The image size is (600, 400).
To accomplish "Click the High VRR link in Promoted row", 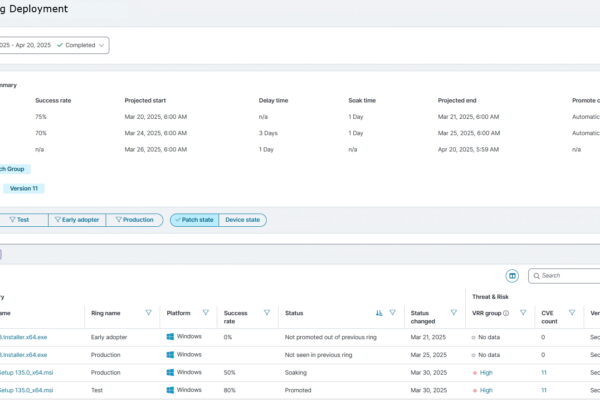I will 486,390.
